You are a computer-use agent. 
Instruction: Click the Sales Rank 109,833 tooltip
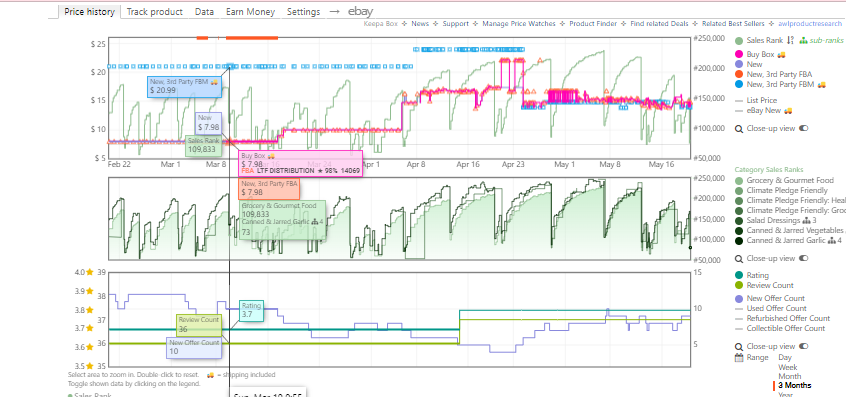tap(203, 146)
